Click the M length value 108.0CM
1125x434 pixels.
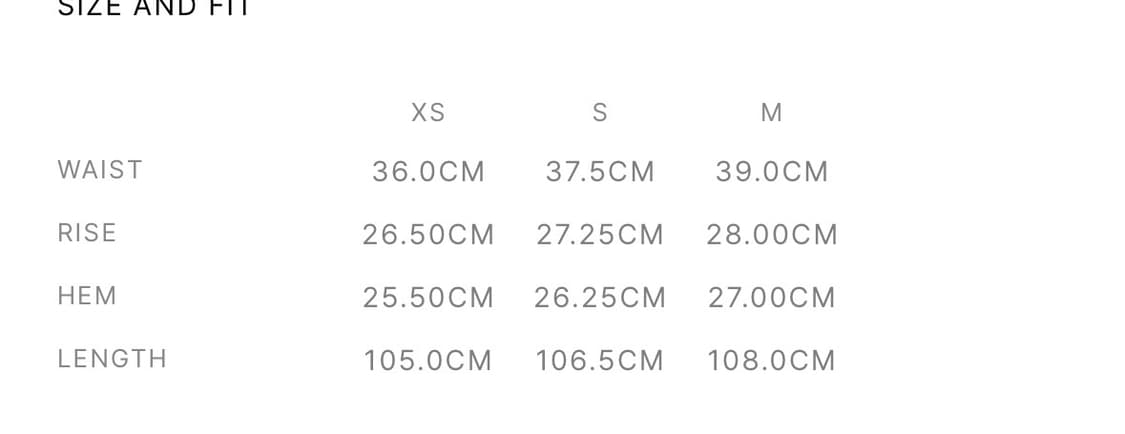772,361
